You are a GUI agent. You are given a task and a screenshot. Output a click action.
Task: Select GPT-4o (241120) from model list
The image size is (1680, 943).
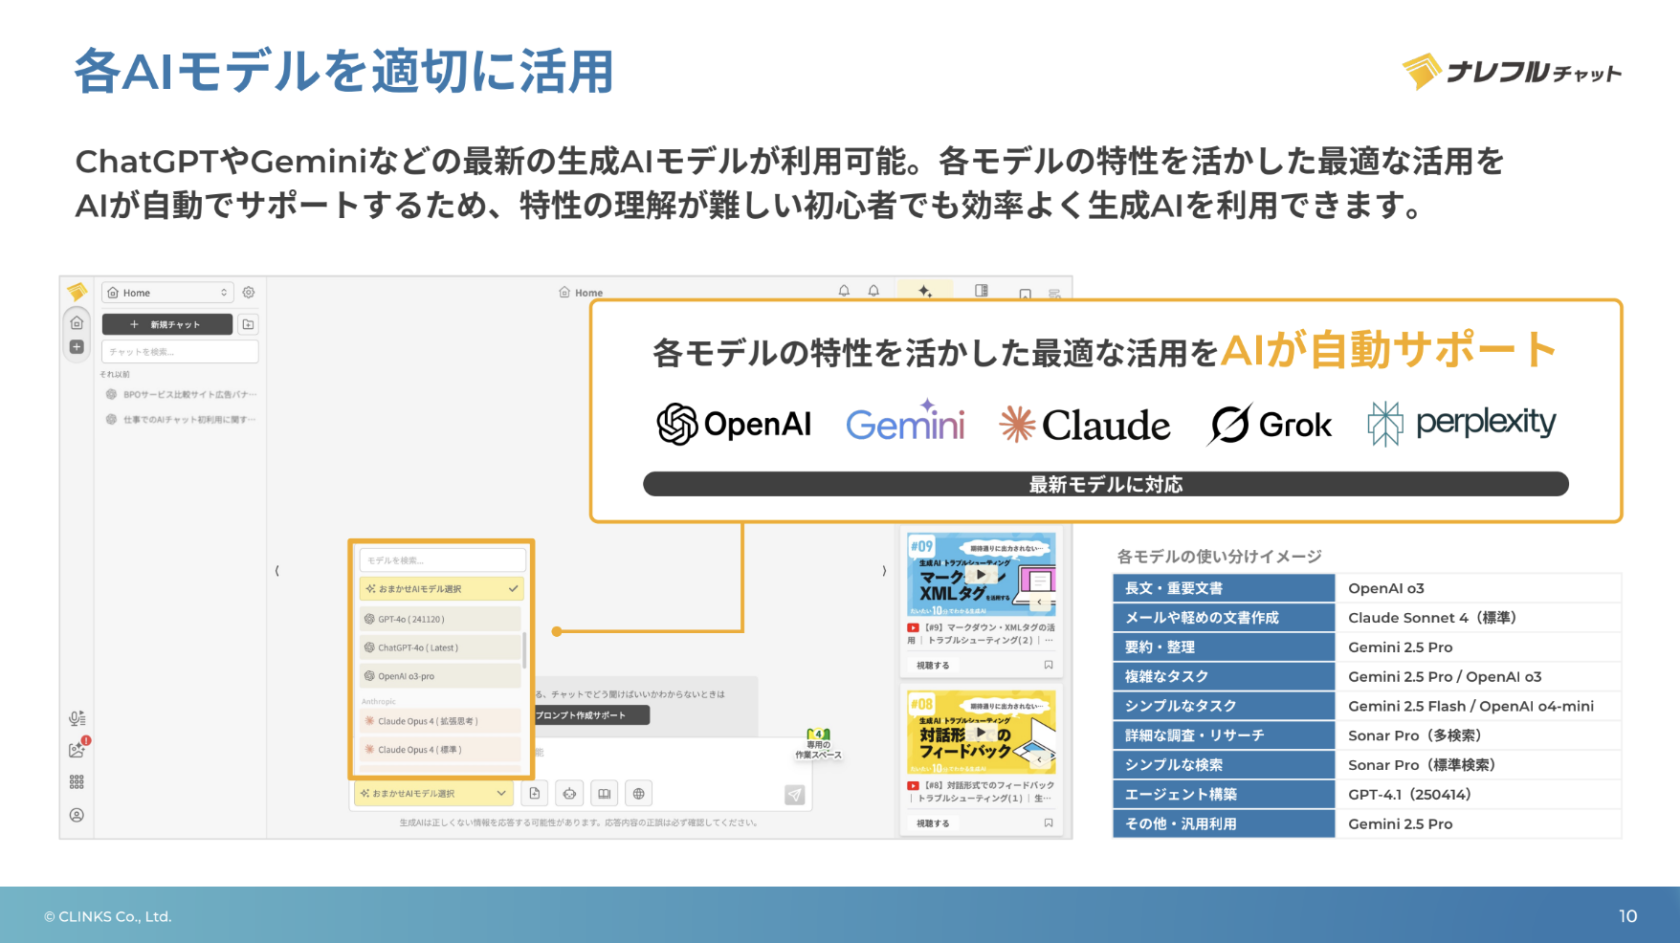(x=441, y=619)
